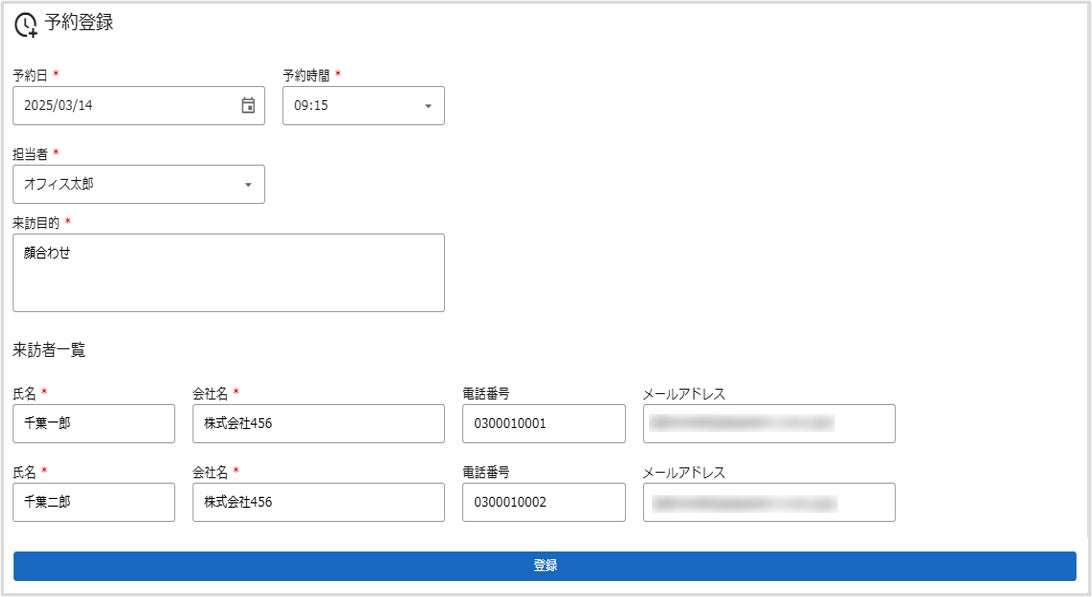Focus the 予約日 date field 2025/03/14
Viewport: 1092px width, 597px height.
click(139, 106)
